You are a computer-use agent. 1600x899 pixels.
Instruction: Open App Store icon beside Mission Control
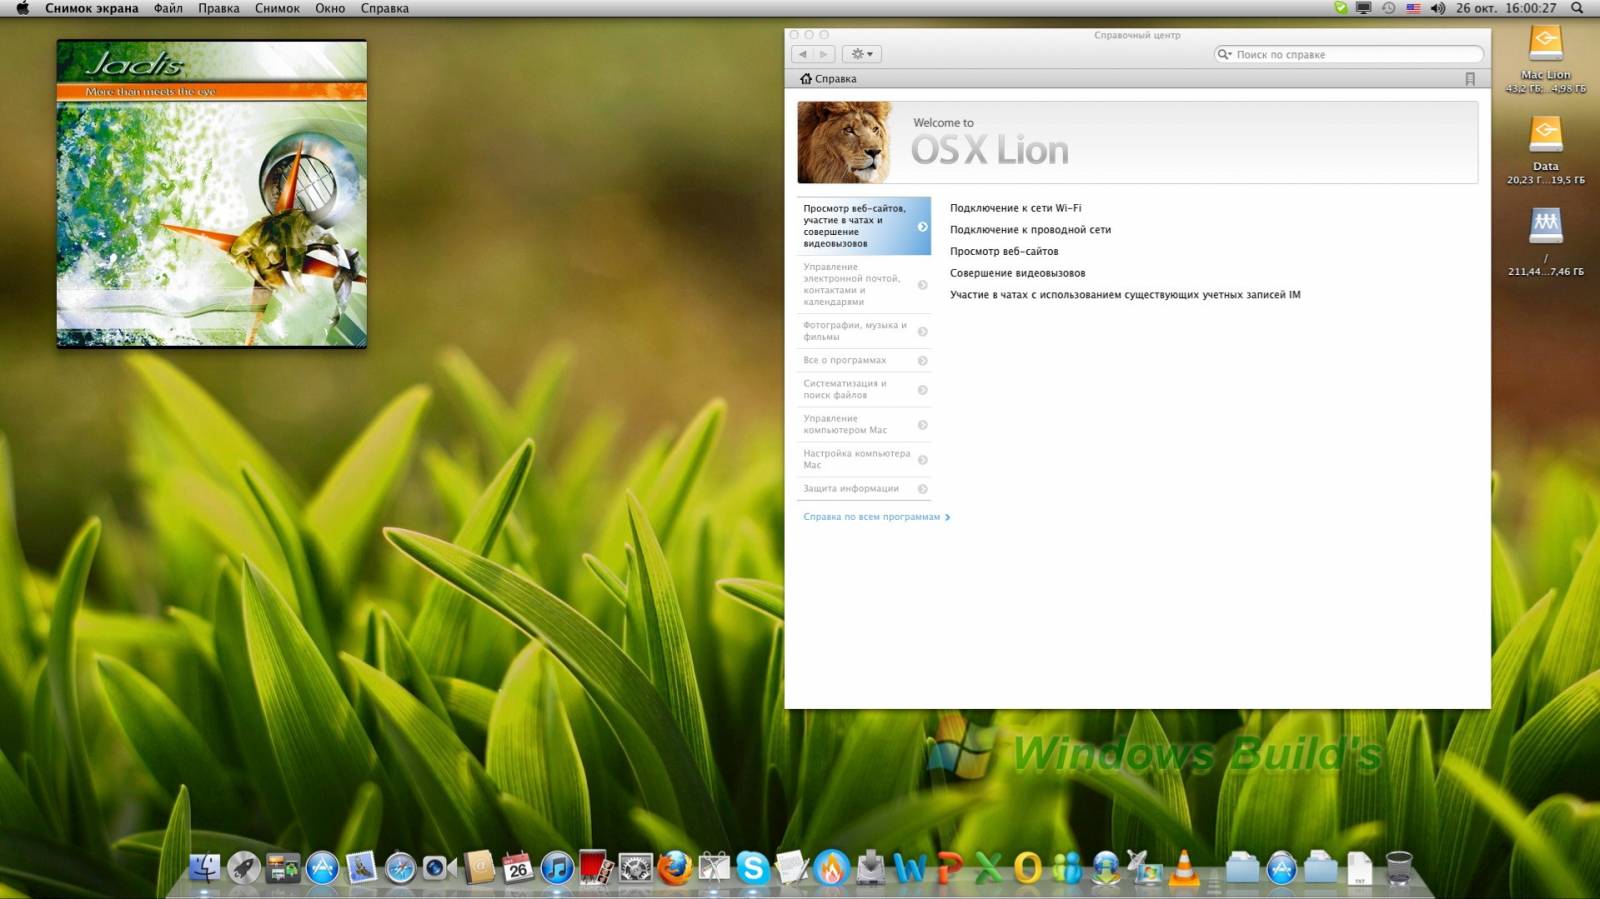pos(322,867)
